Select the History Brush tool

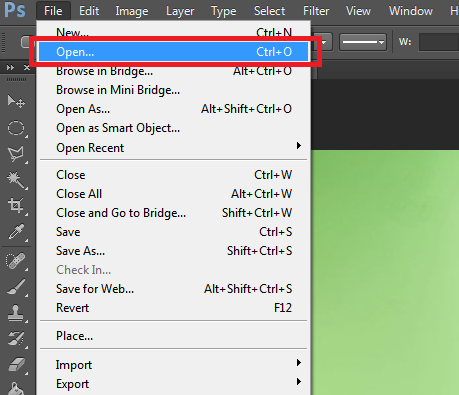(x=16, y=339)
